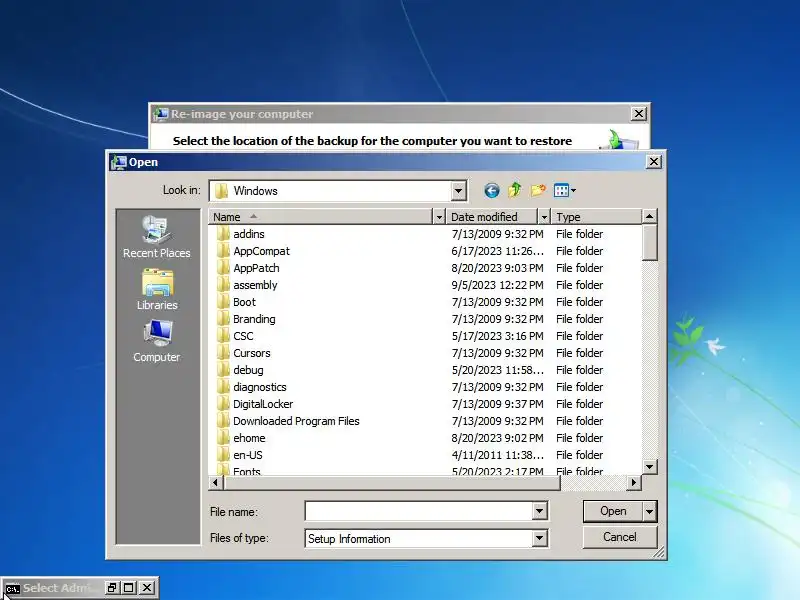Select the AppCompat folder icon
Viewport: 800px width, 600px height.
point(223,251)
